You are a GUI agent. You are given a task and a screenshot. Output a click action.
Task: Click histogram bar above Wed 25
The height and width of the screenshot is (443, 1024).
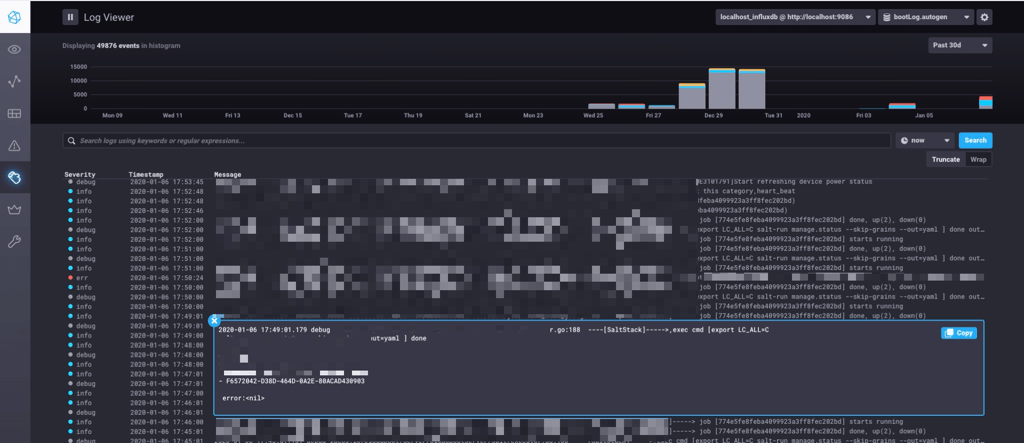point(601,106)
